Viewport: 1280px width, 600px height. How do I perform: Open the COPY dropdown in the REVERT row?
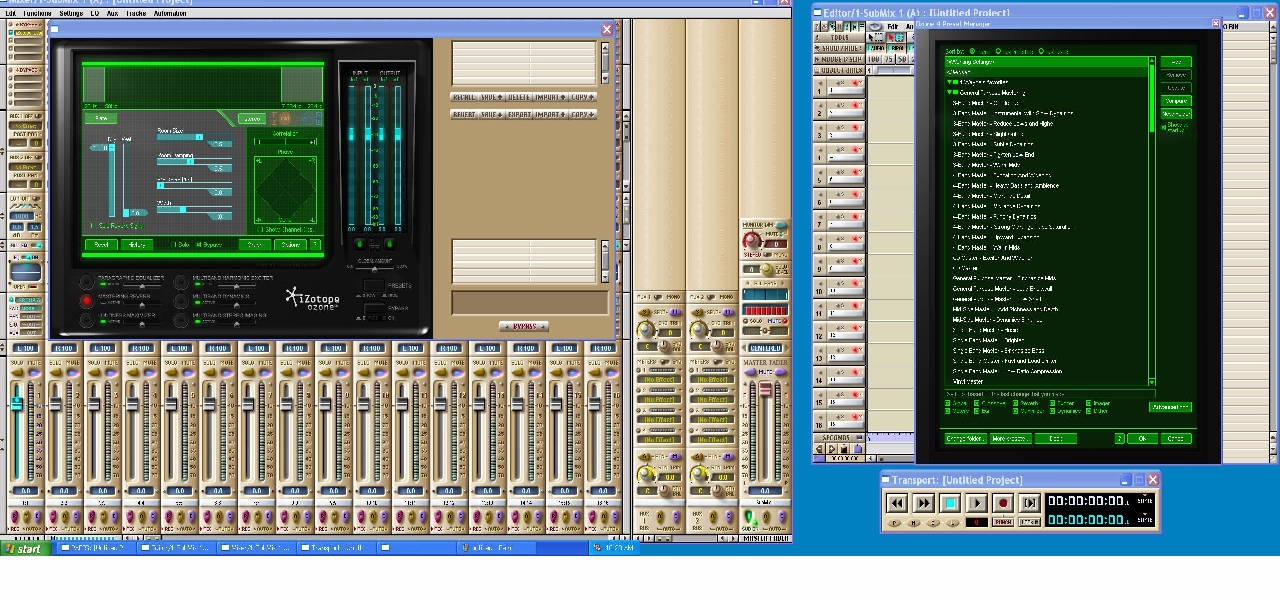pyautogui.click(x=582, y=115)
